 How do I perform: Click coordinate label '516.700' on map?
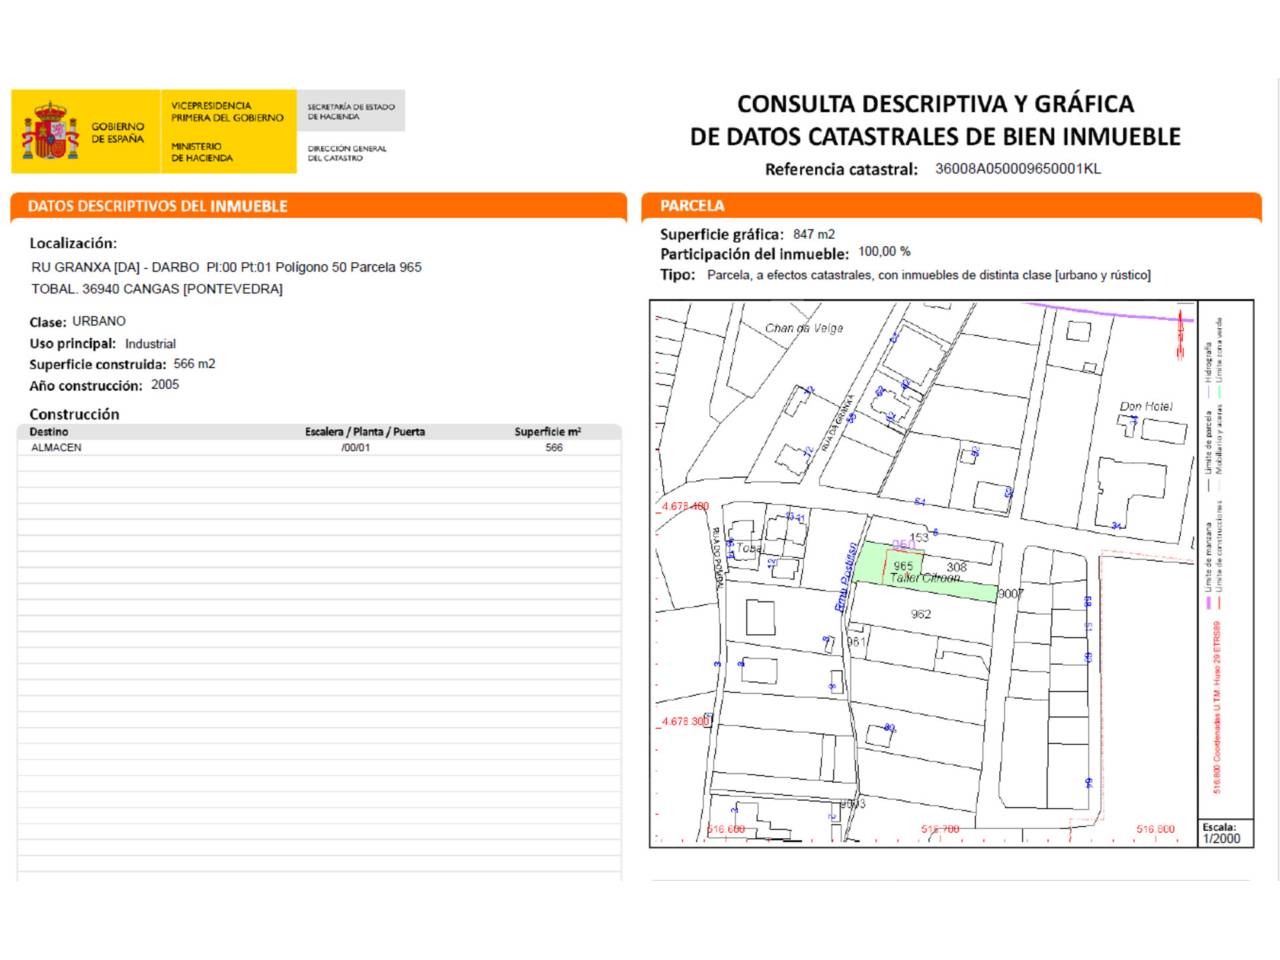940,830
